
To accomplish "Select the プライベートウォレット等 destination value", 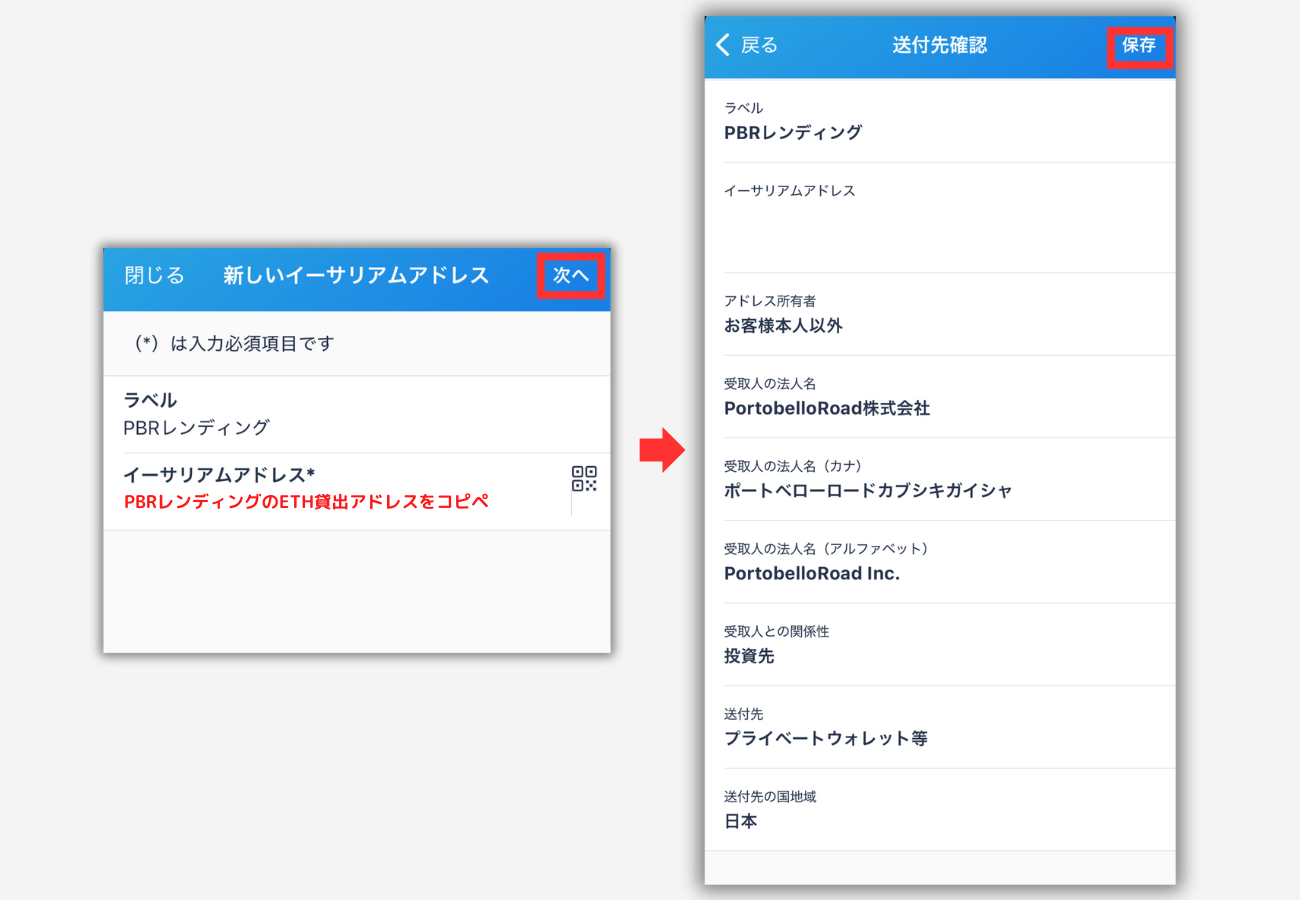I will 826,738.
